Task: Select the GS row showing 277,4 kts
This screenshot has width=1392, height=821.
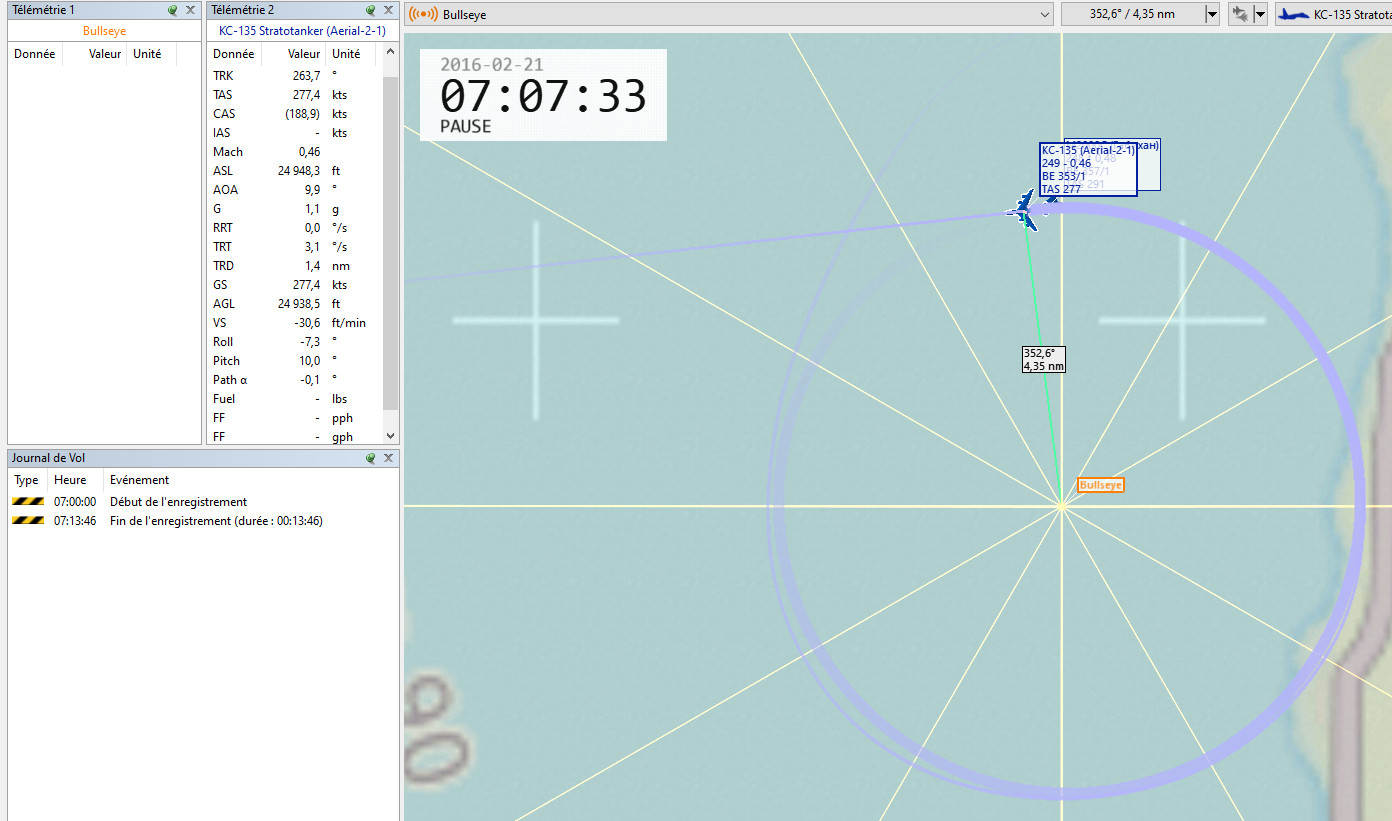Action: [295, 285]
